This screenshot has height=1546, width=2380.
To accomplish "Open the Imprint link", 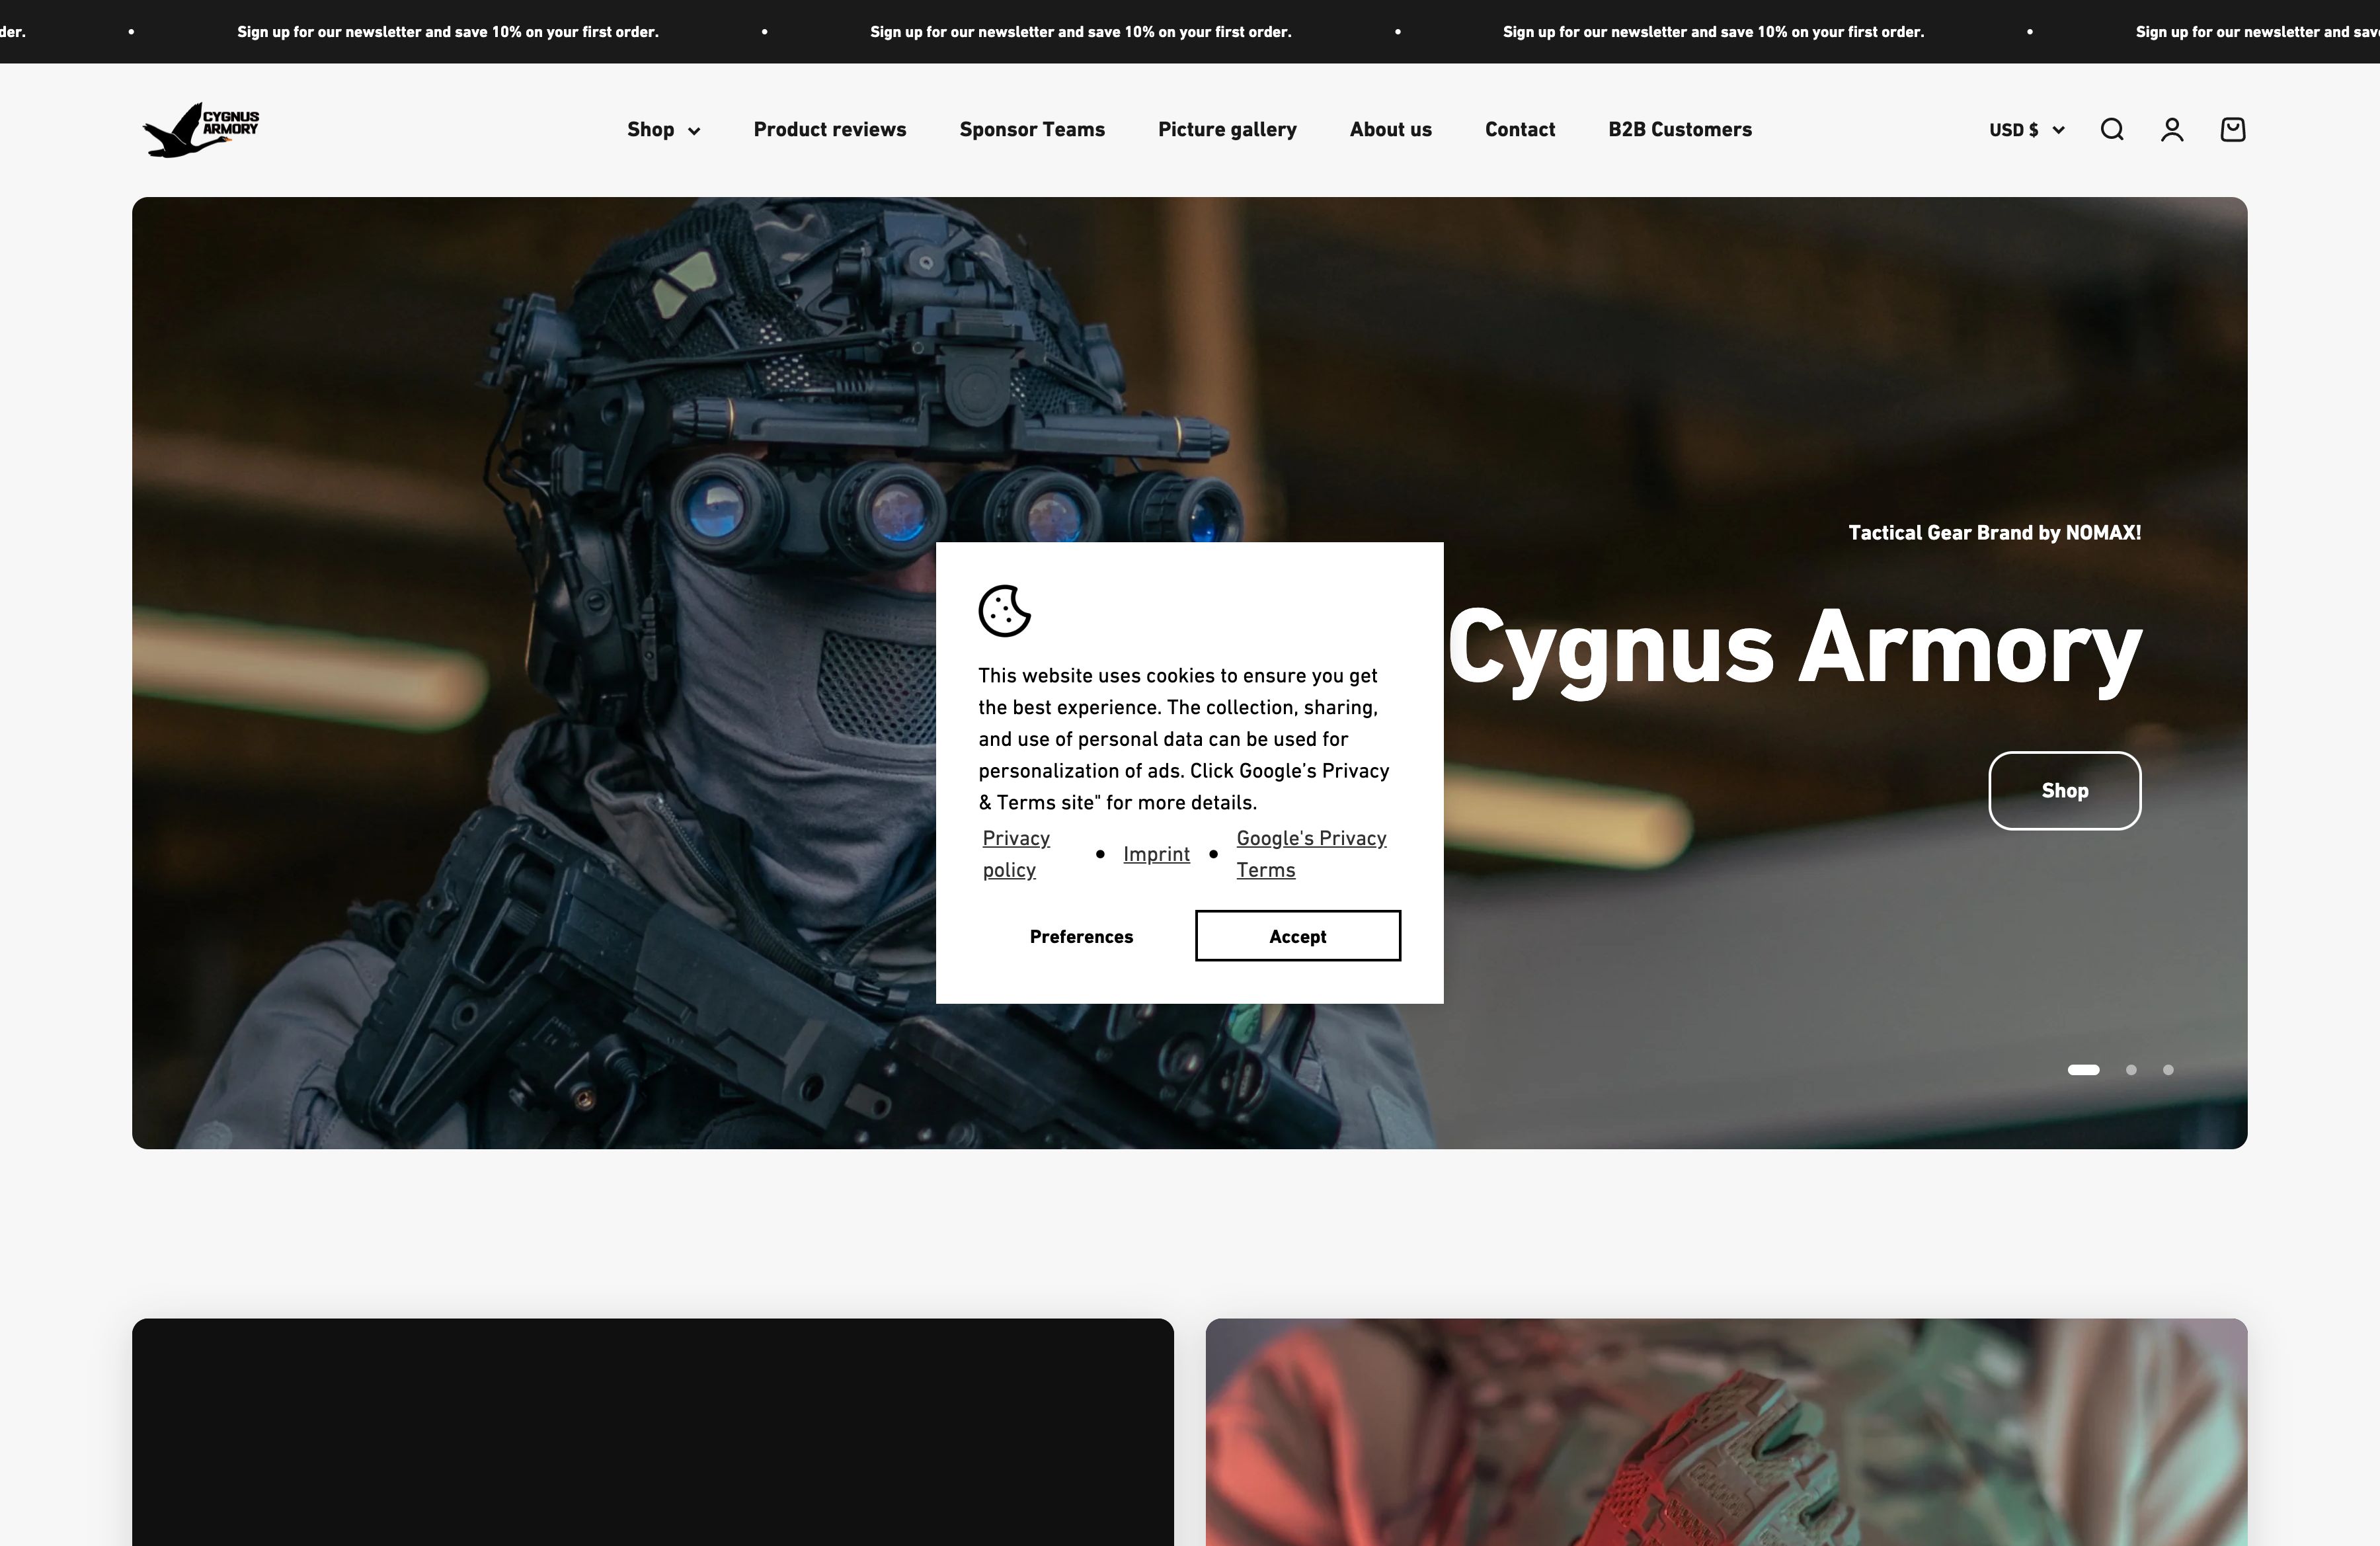I will click(1156, 853).
